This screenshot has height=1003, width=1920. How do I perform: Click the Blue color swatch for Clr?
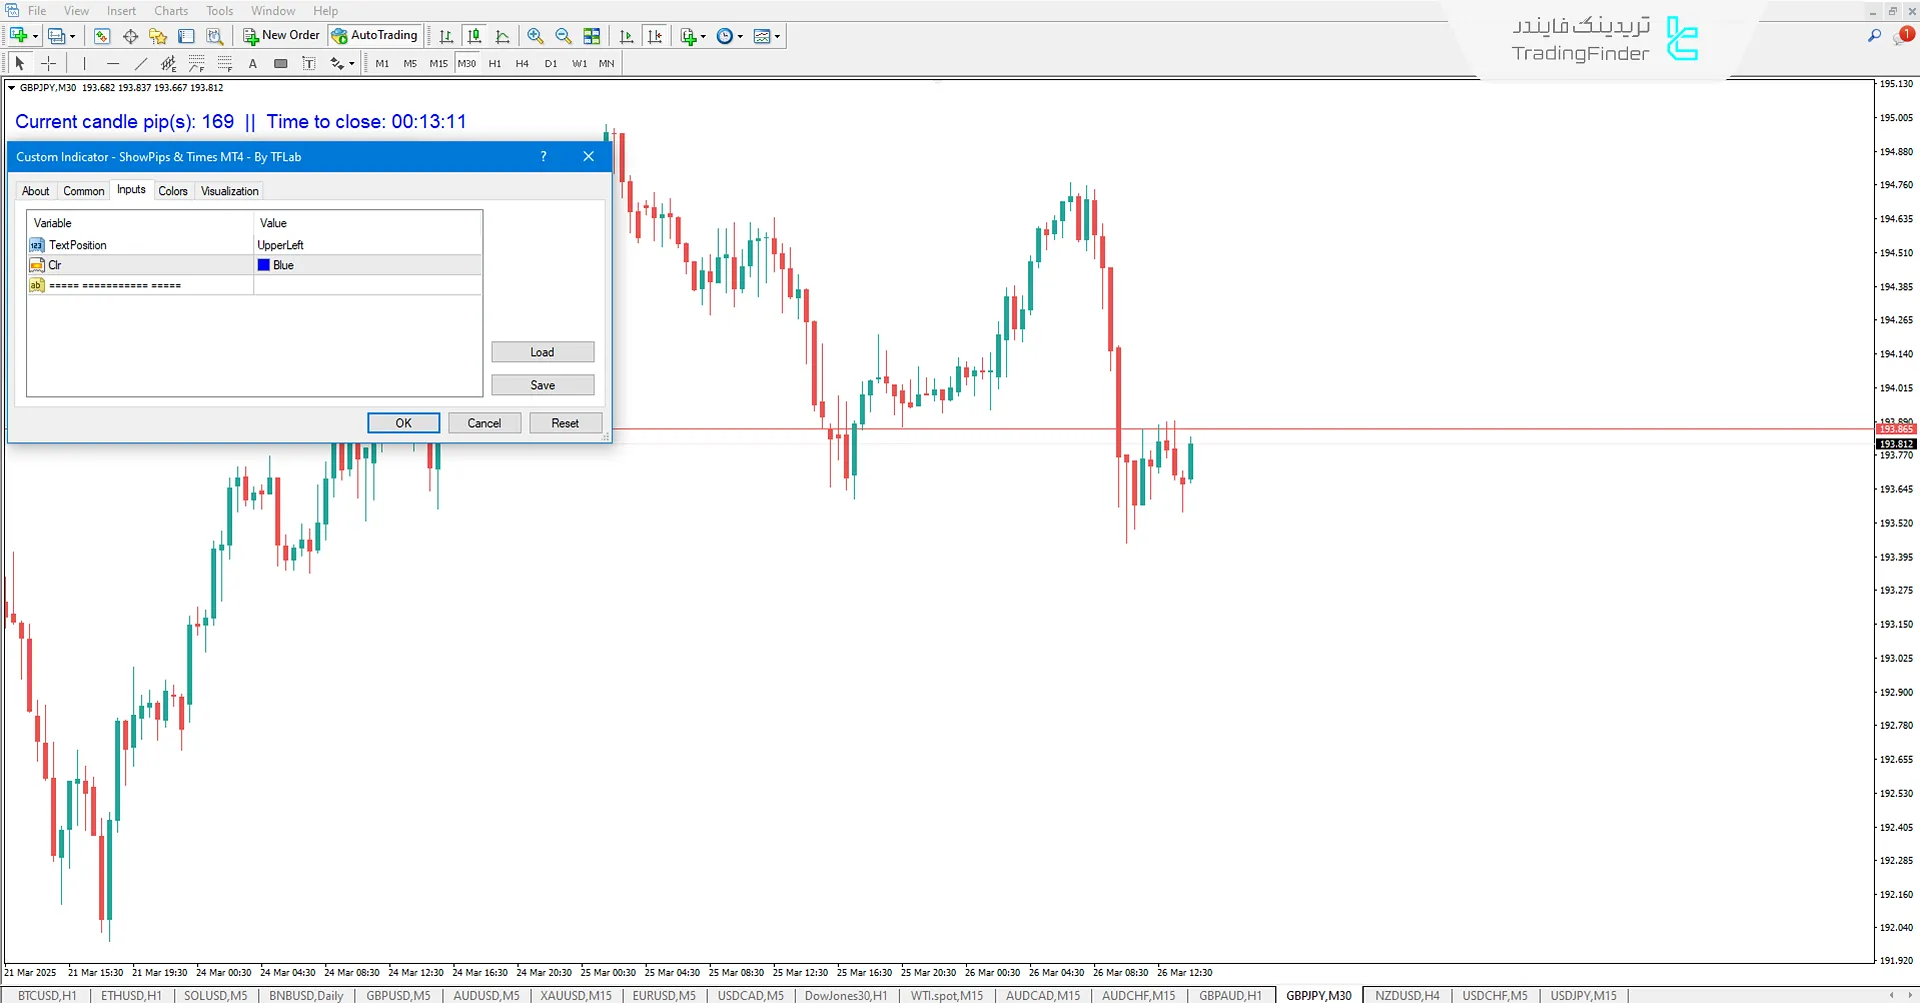tap(264, 265)
